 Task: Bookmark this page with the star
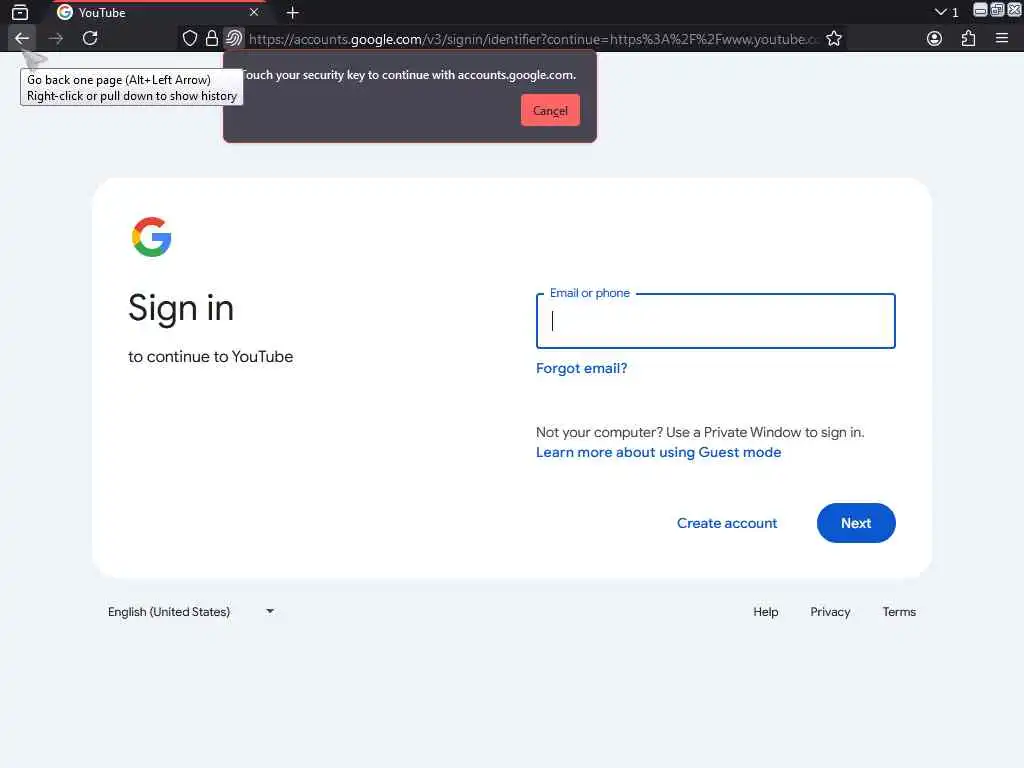coord(834,39)
